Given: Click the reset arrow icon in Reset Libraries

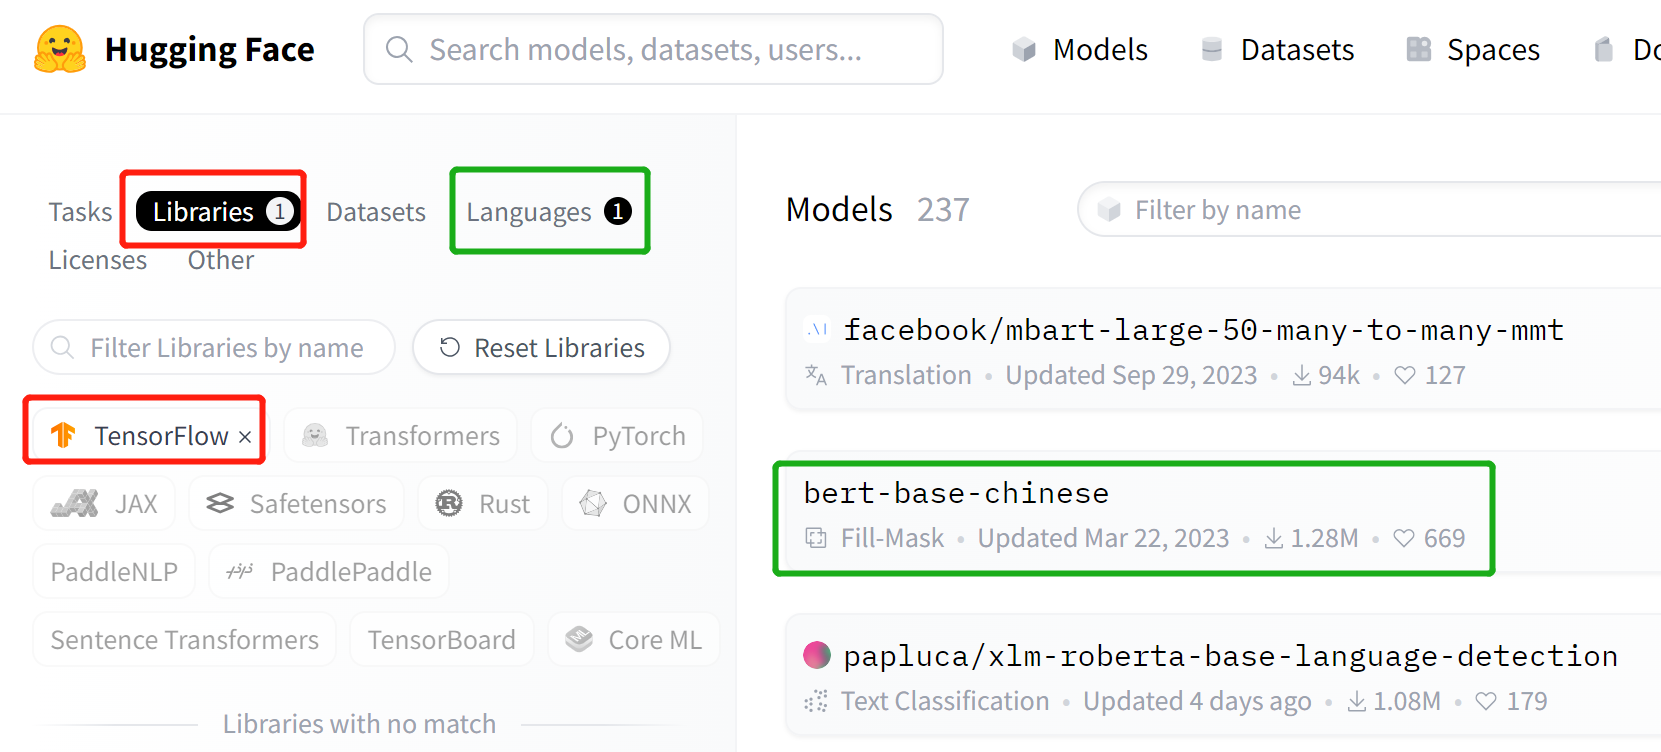Looking at the screenshot, I should tap(450, 347).
